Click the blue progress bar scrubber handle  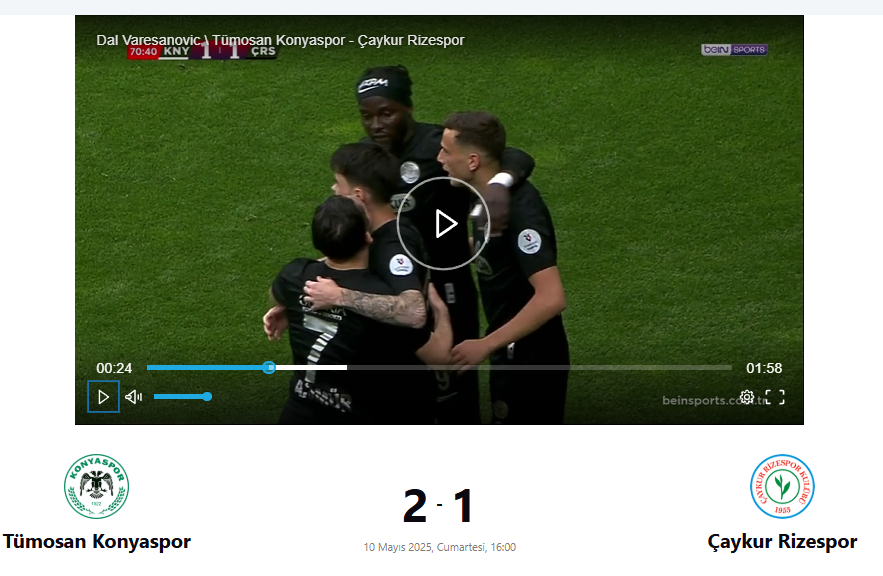tap(269, 368)
